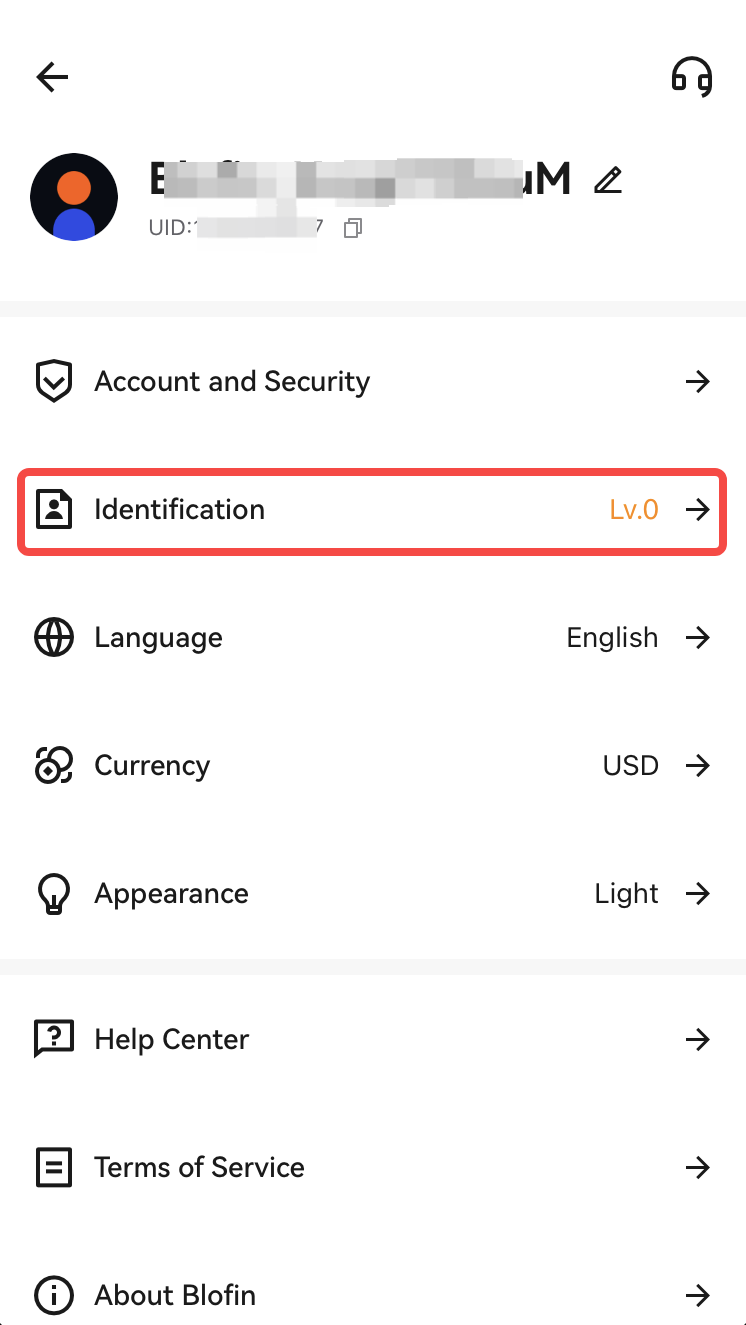
Task: Open the Help Center page
Action: coord(372,1039)
